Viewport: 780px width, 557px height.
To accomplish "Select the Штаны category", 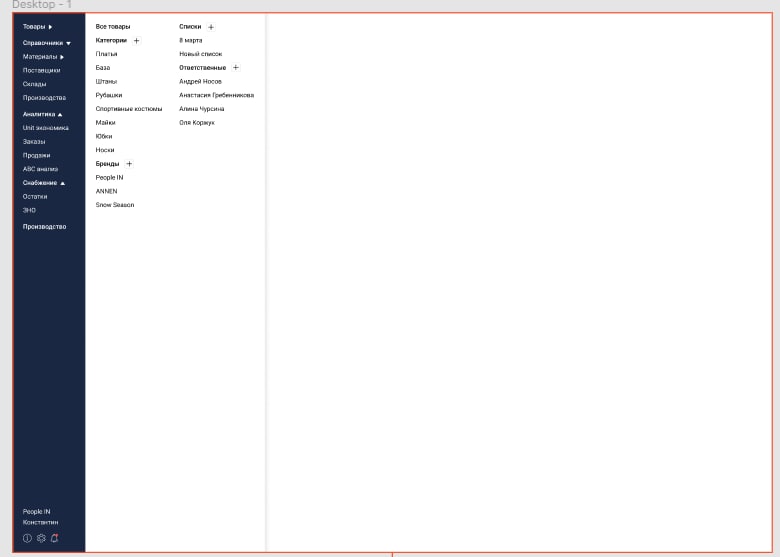I will (106, 82).
